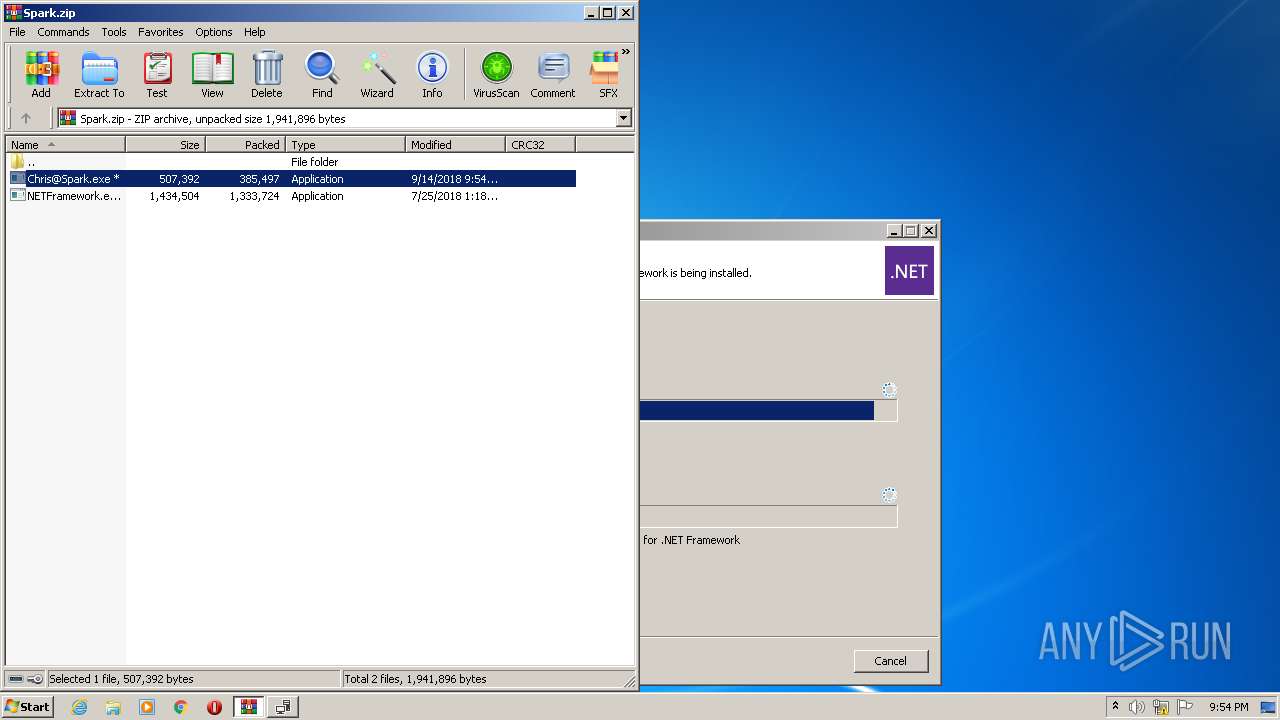Screen dimensions: 1280x720
Task: Open the Tools menu
Action: coord(114,32)
